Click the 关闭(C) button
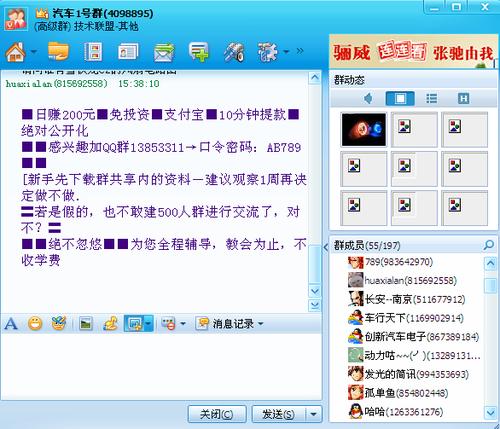The width and height of the screenshot is (500, 429). (217, 414)
